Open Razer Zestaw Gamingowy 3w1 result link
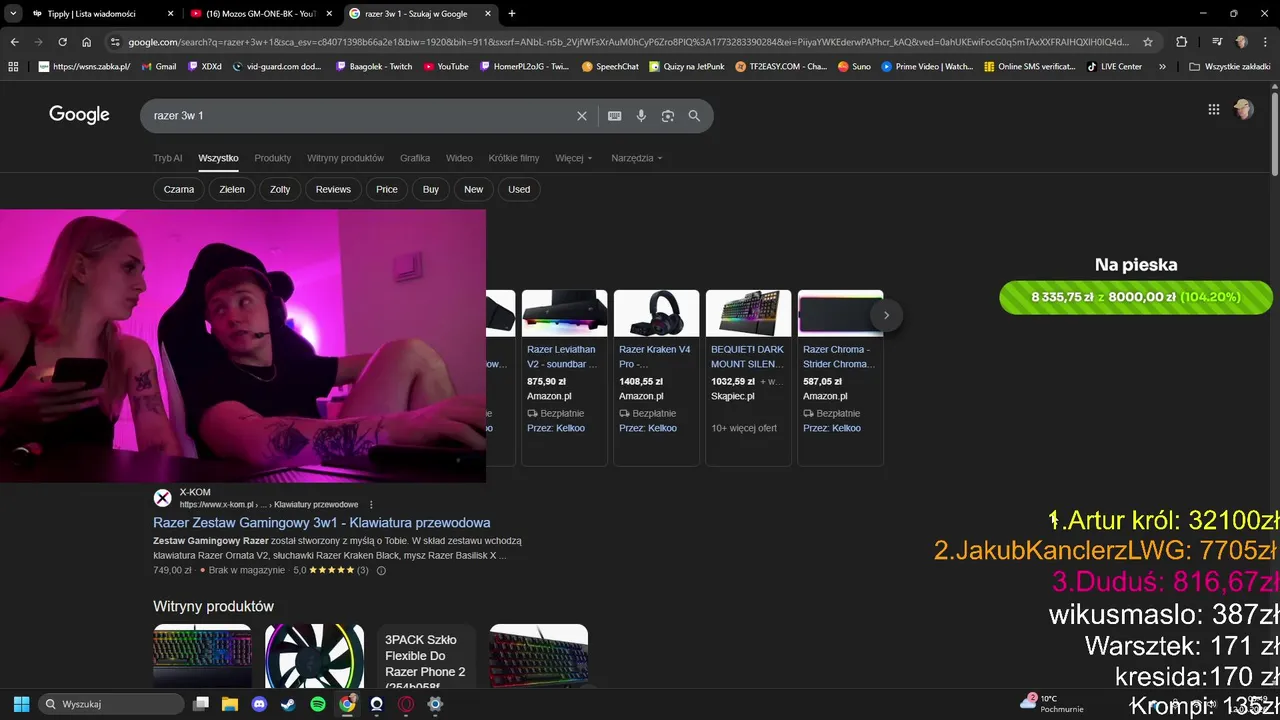This screenshot has height=720, width=1280. click(322, 523)
